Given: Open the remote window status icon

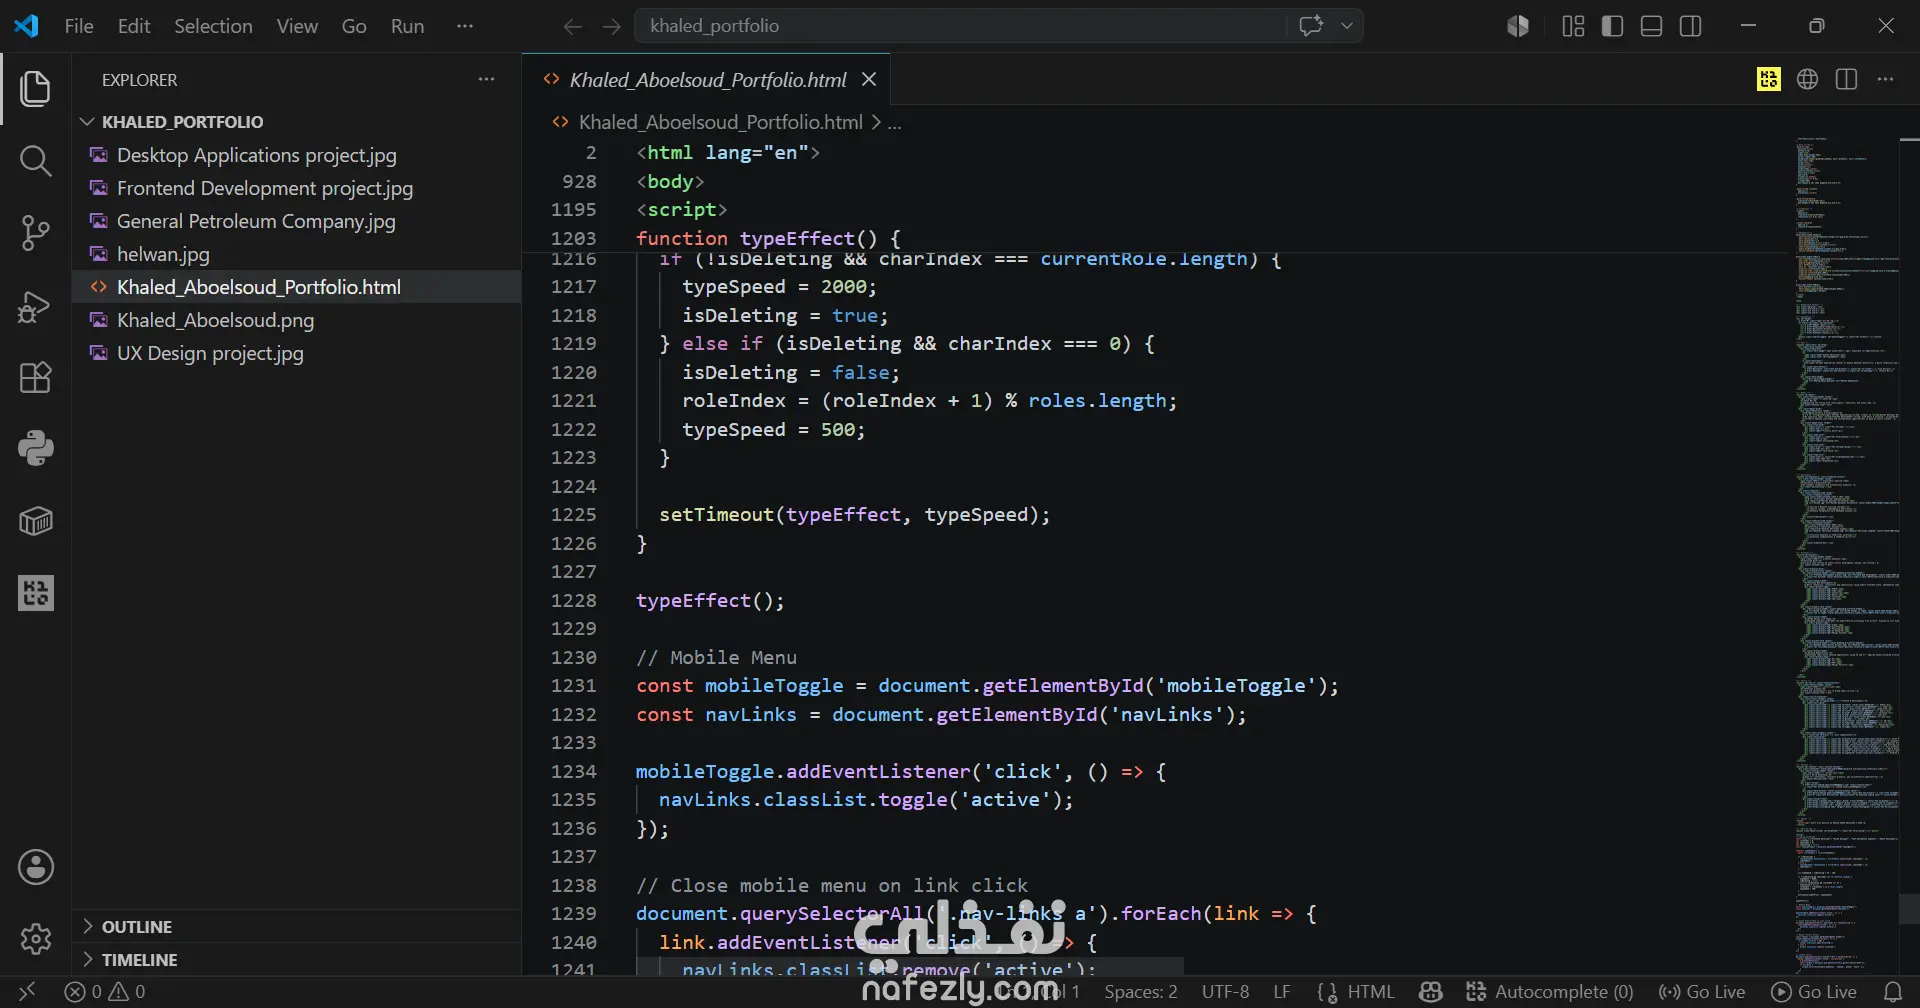Looking at the screenshot, I should [27, 991].
